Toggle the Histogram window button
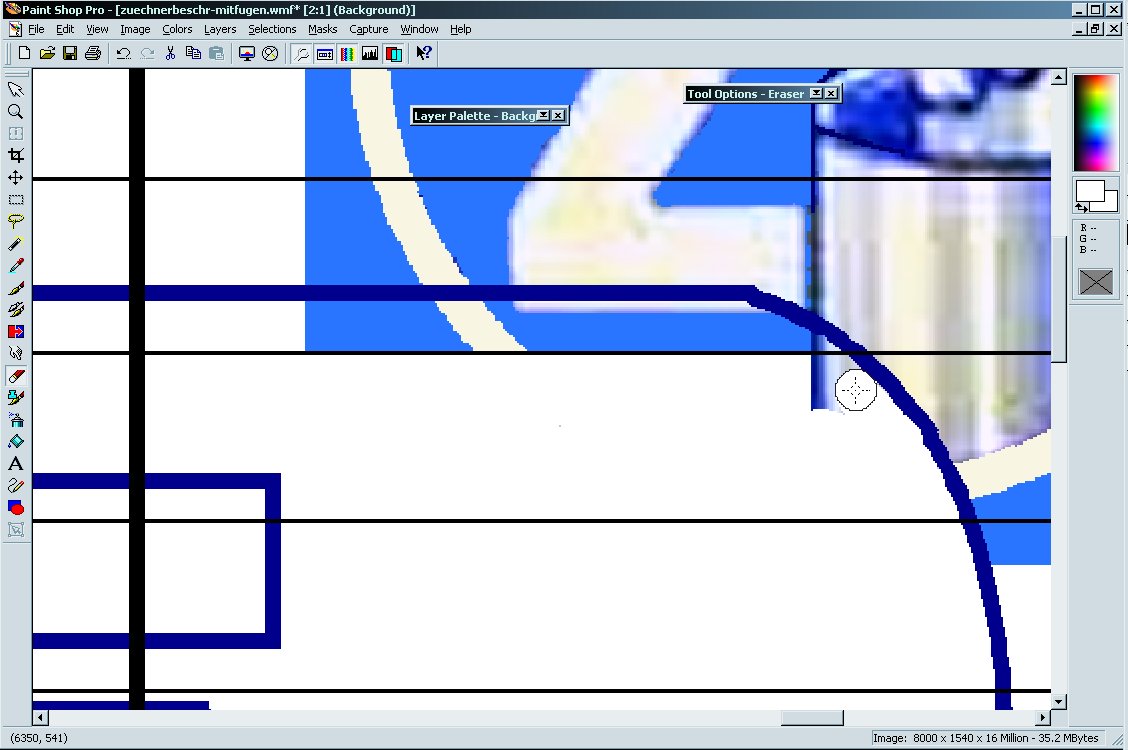Screen dimensions: 1128x750 tap(370, 53)
